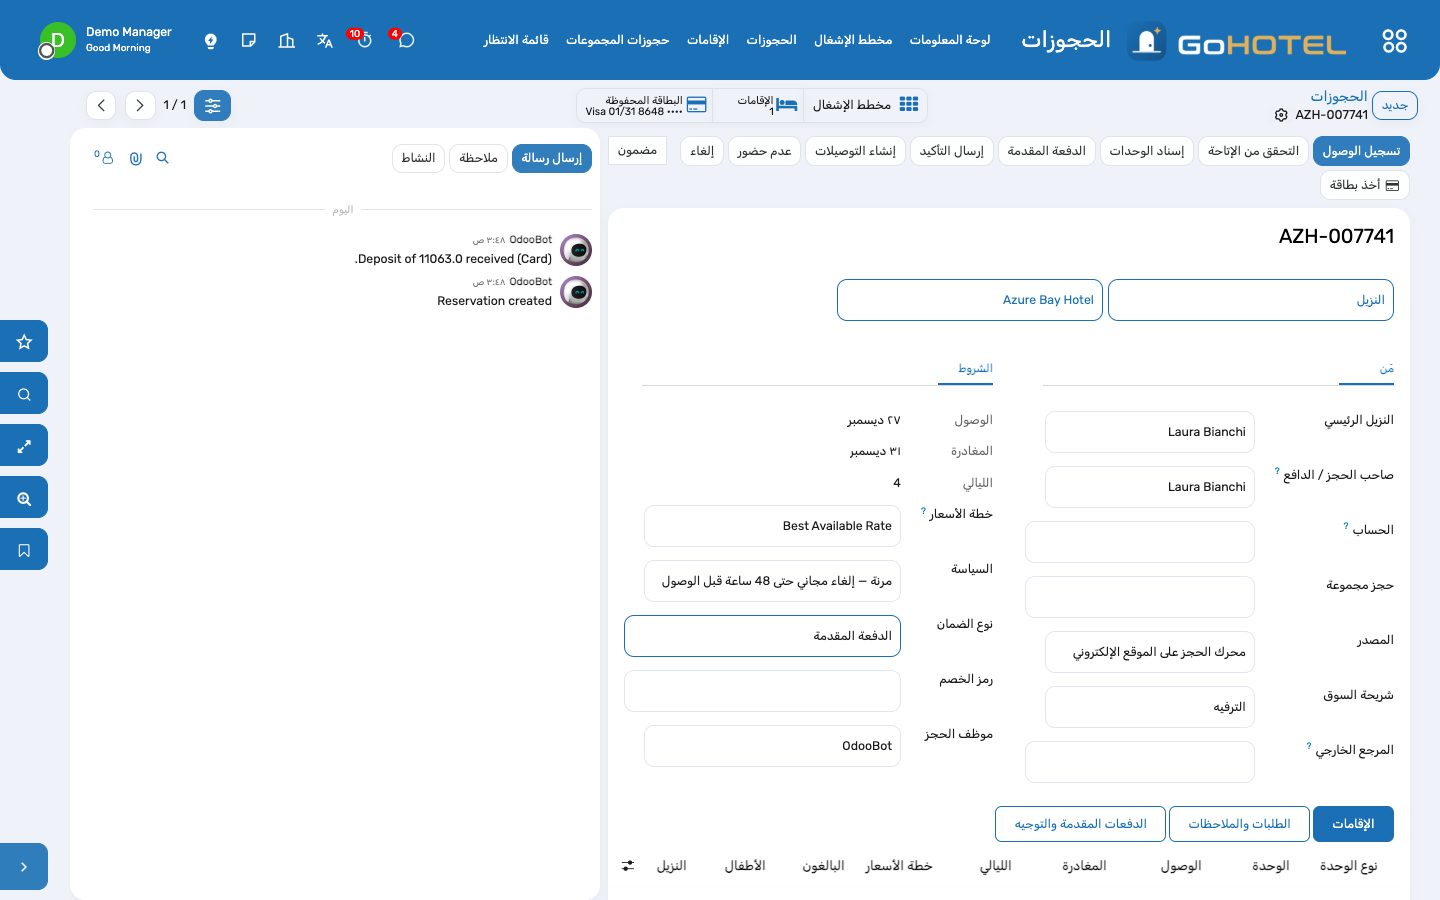Go to next record arrow
Viewport: 1440px width, 900px height.
[x=140, y=105]
